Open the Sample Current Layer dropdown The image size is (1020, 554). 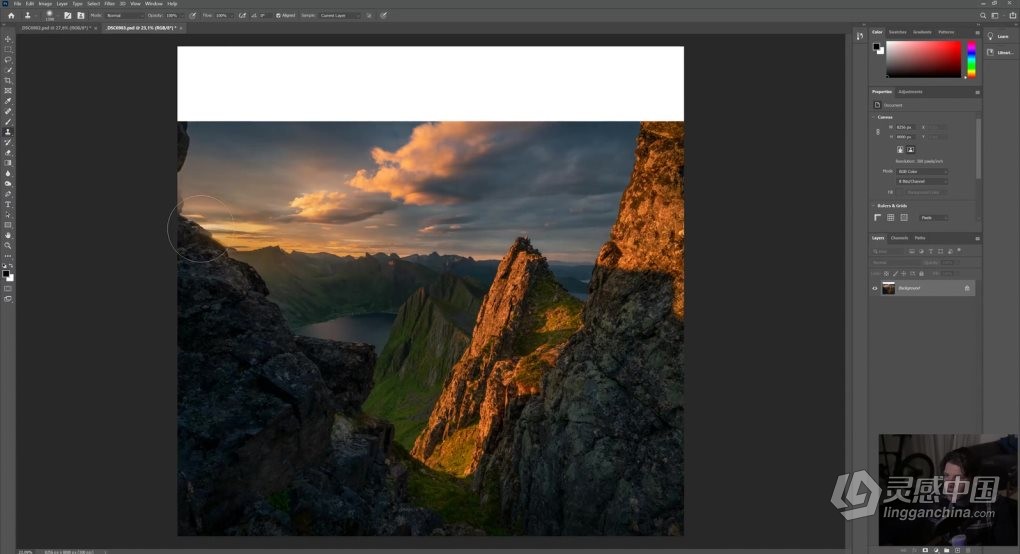(x=338, y=16)
